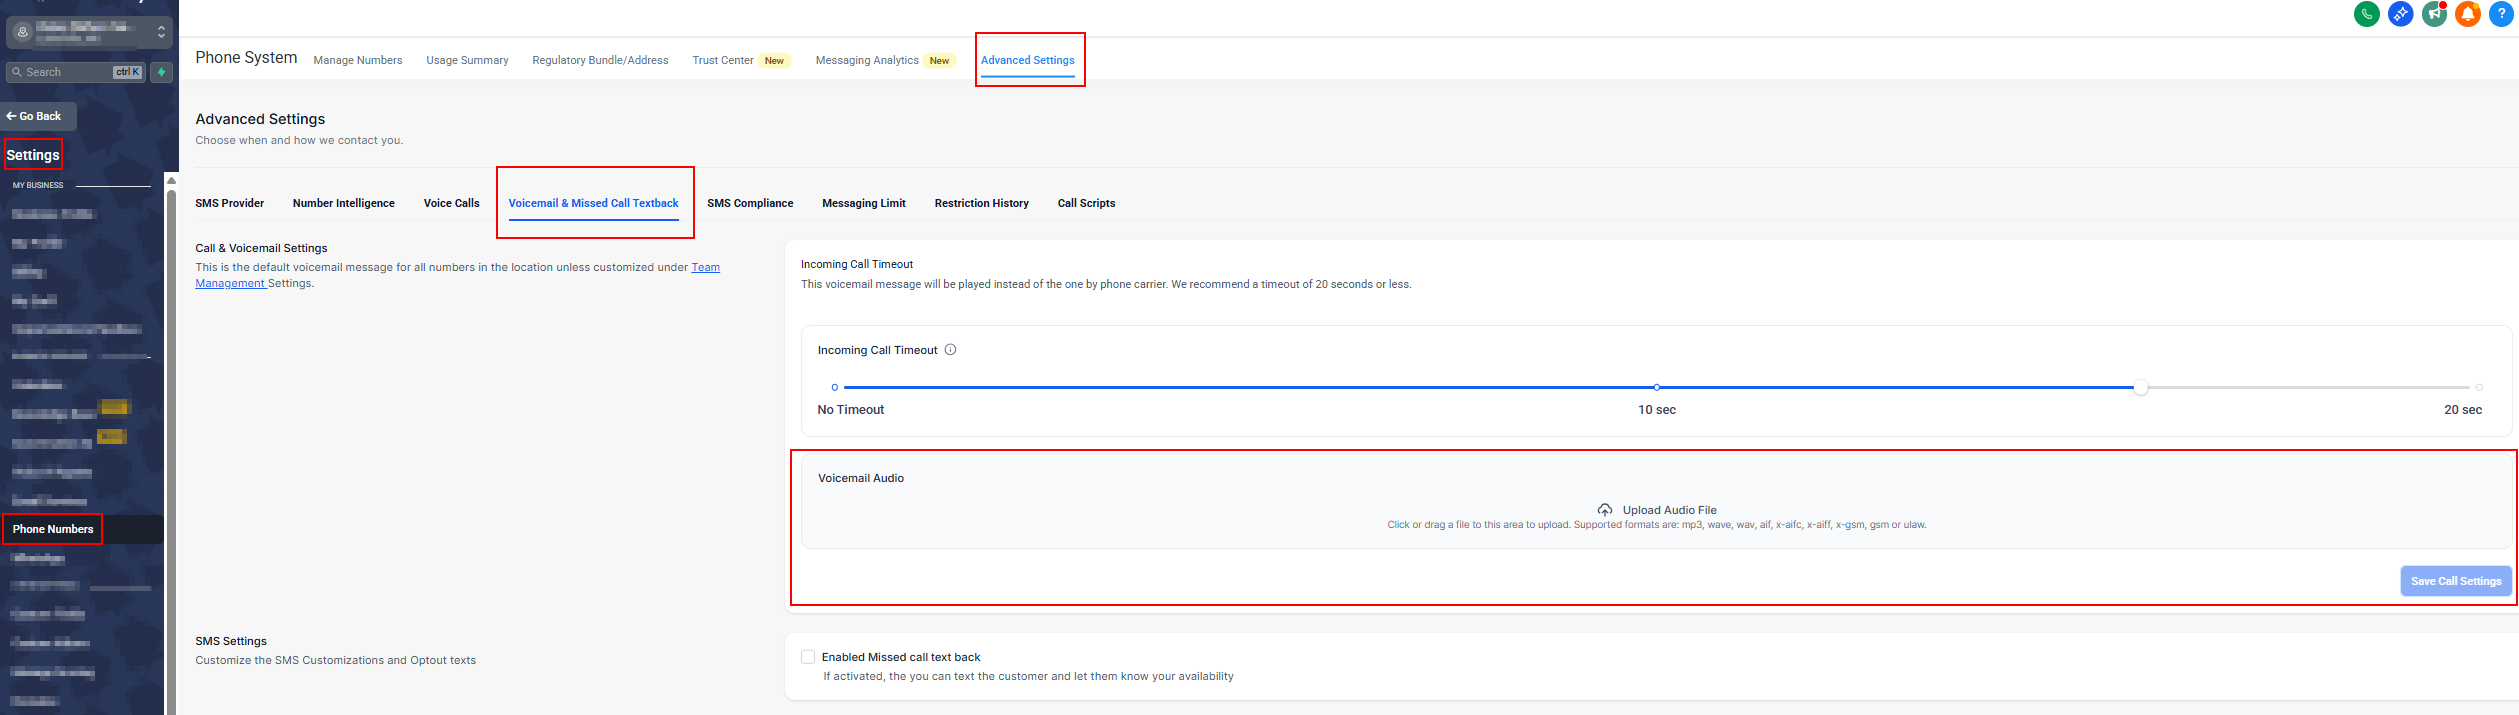Click the blue icon beside the phone dialer
This screenshot has width=2519, height=715.
(x=2401, y=14)
